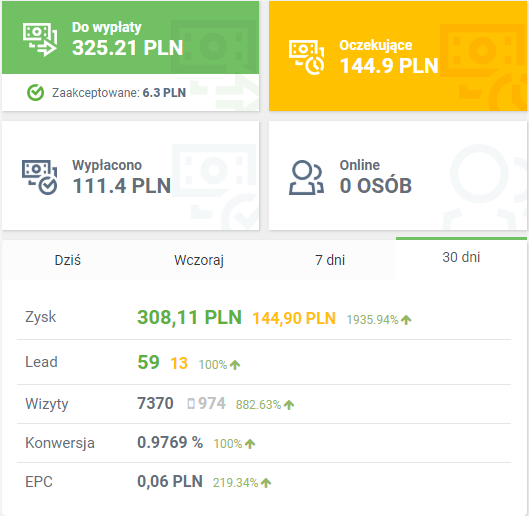
Task: Click the green 59 leads value
Action: click(x=148, y=362)
